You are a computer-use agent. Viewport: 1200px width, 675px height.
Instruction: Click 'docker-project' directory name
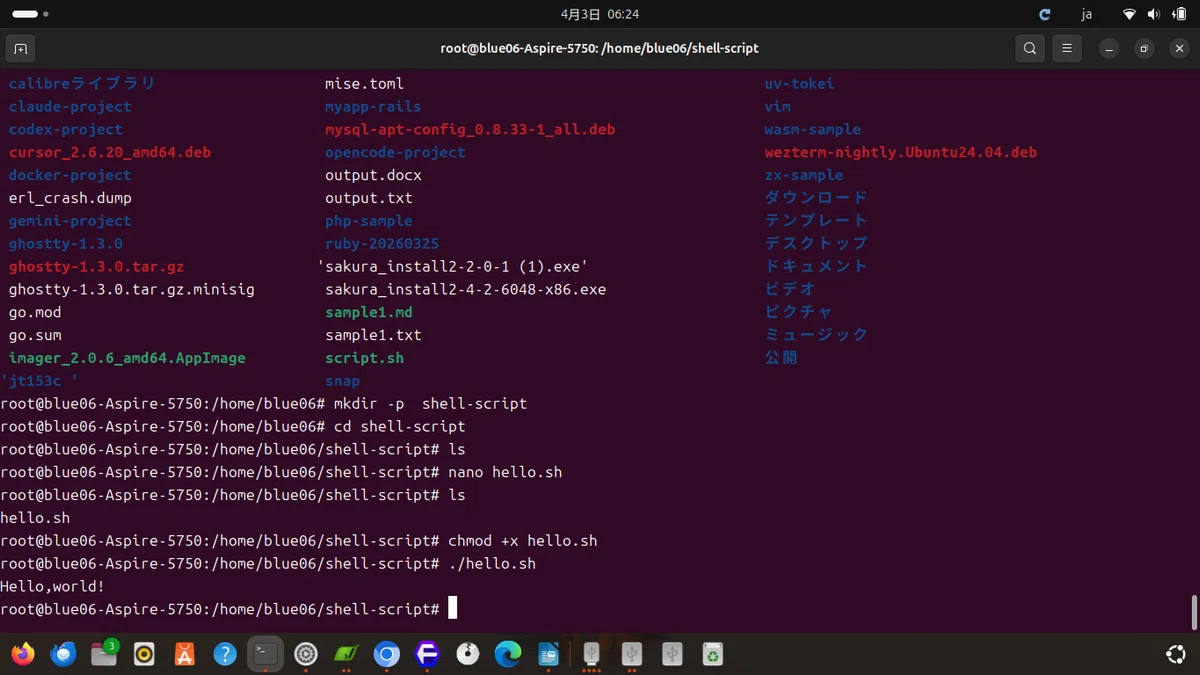tap(70, 176)
